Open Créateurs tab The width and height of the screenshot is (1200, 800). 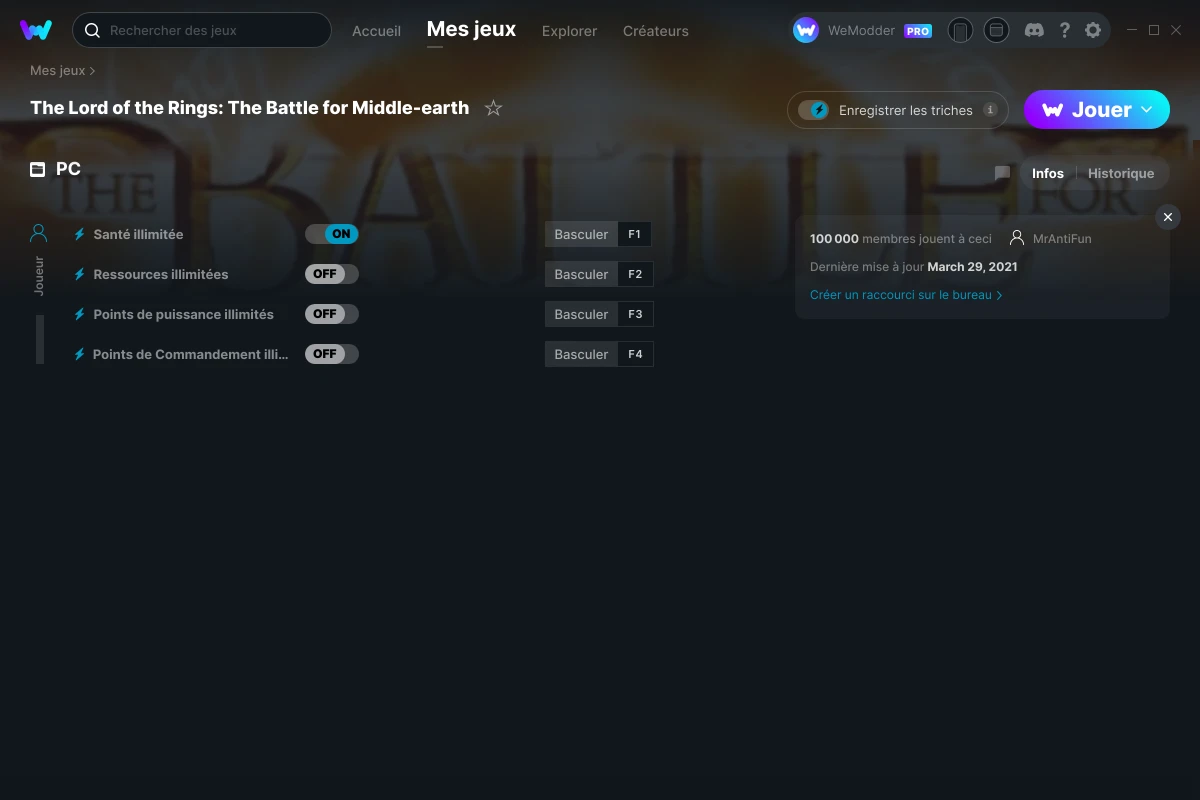(656, 31)
